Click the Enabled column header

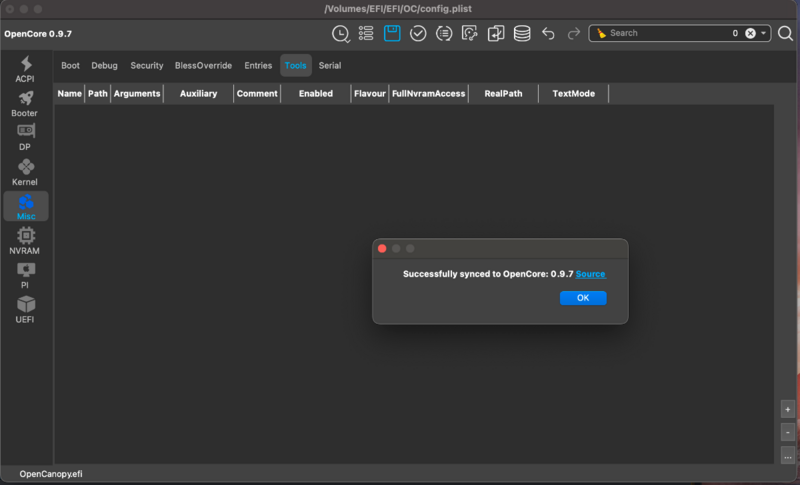click(315, 94)
